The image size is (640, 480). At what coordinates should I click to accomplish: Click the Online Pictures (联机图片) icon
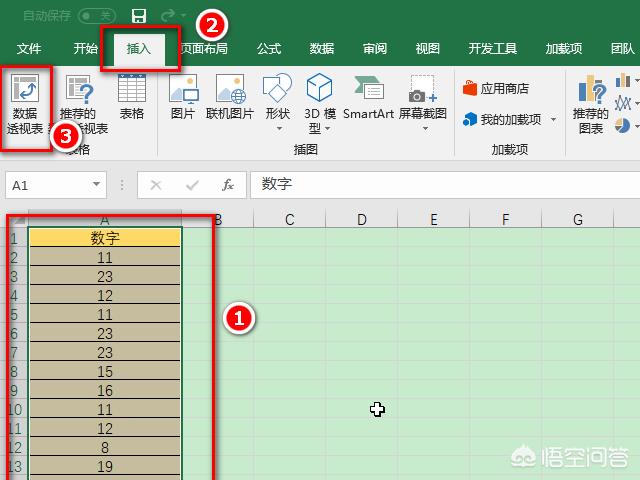coord(230,99)
